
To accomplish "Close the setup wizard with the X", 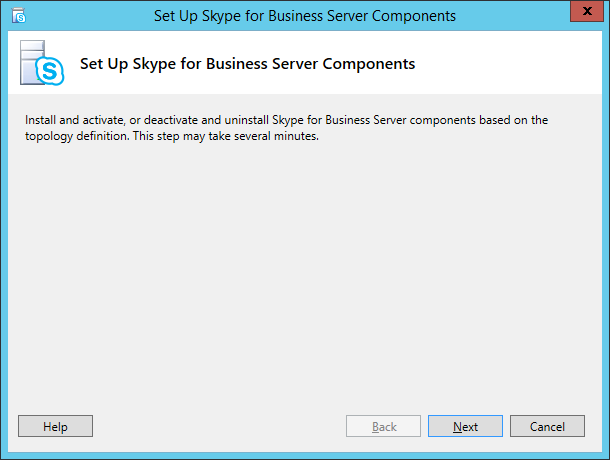I will (587, 11).
